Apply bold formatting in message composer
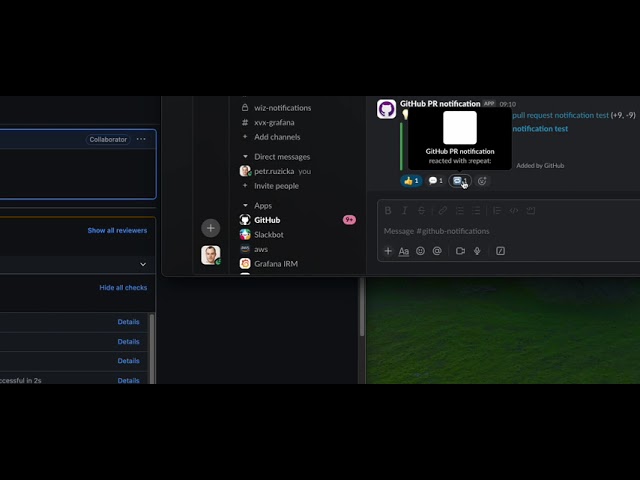Viewport: 640px width, 480px height. click(x=388, y=211)
